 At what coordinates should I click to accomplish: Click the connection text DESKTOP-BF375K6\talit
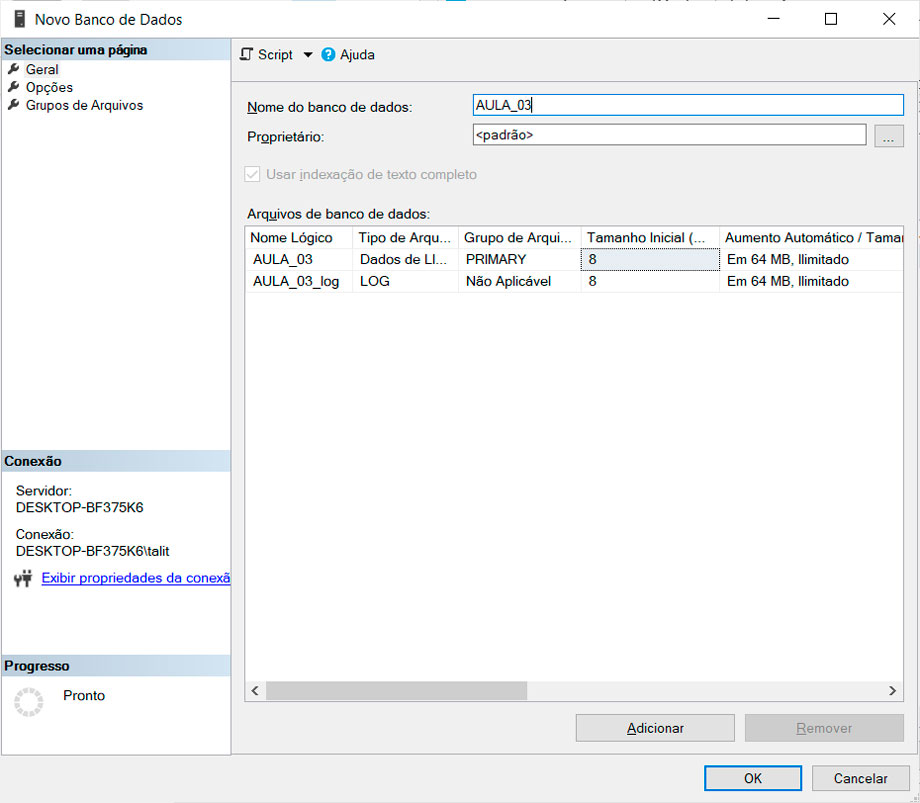(92, 551)
